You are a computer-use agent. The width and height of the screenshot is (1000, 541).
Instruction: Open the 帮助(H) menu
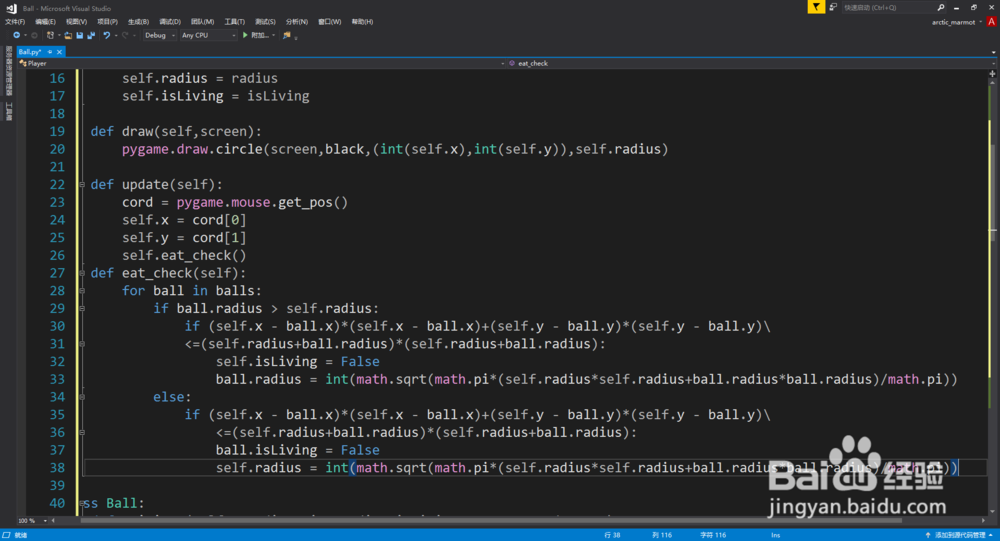coord(362,22)
